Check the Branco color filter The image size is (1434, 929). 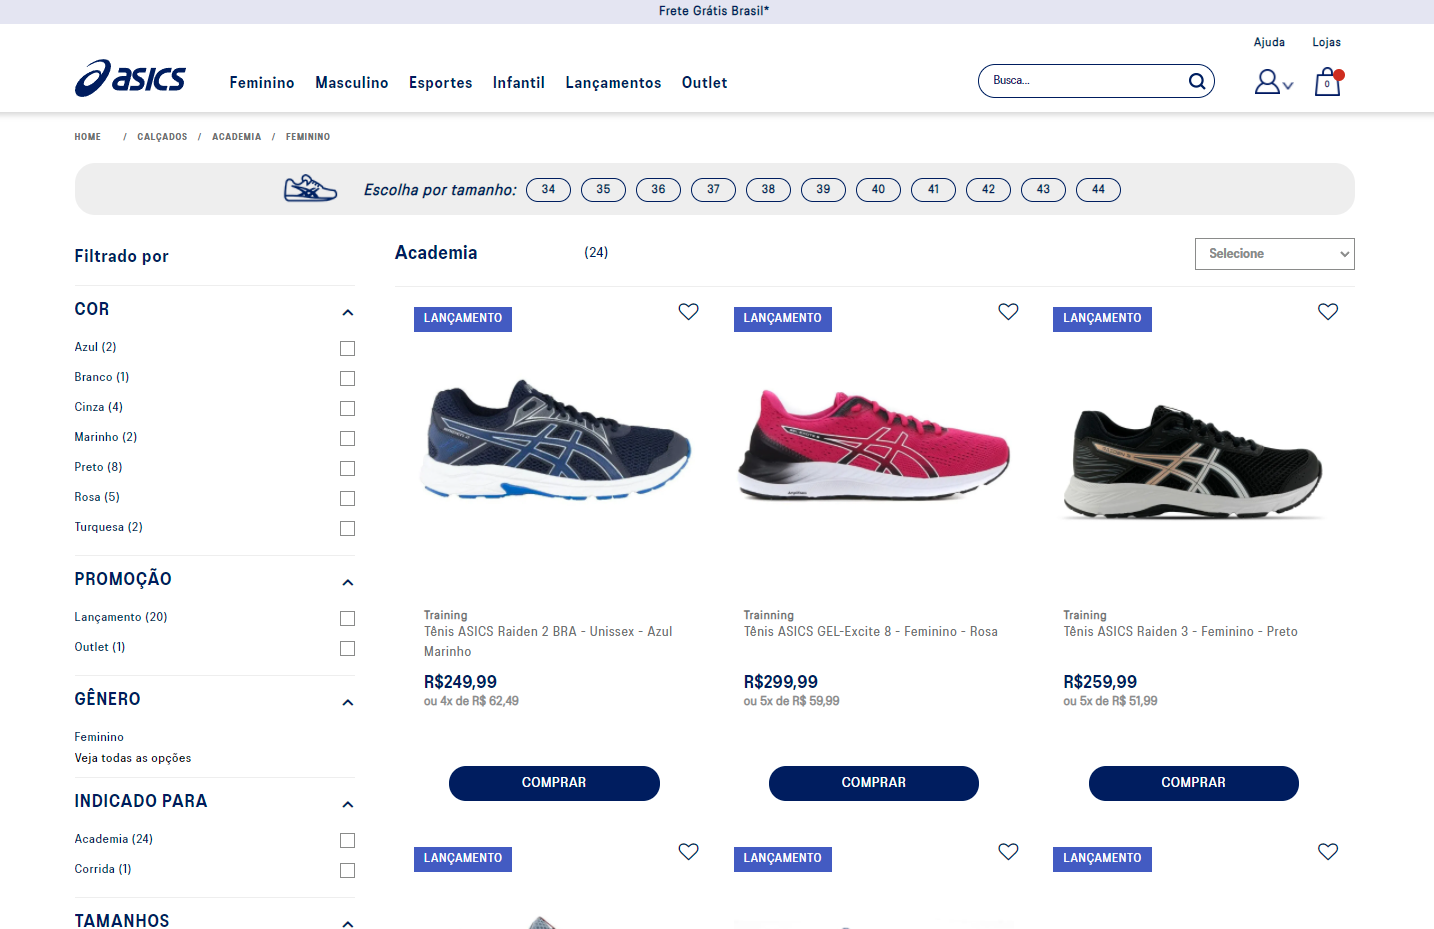pyautogui.click(x=347, y=378)
